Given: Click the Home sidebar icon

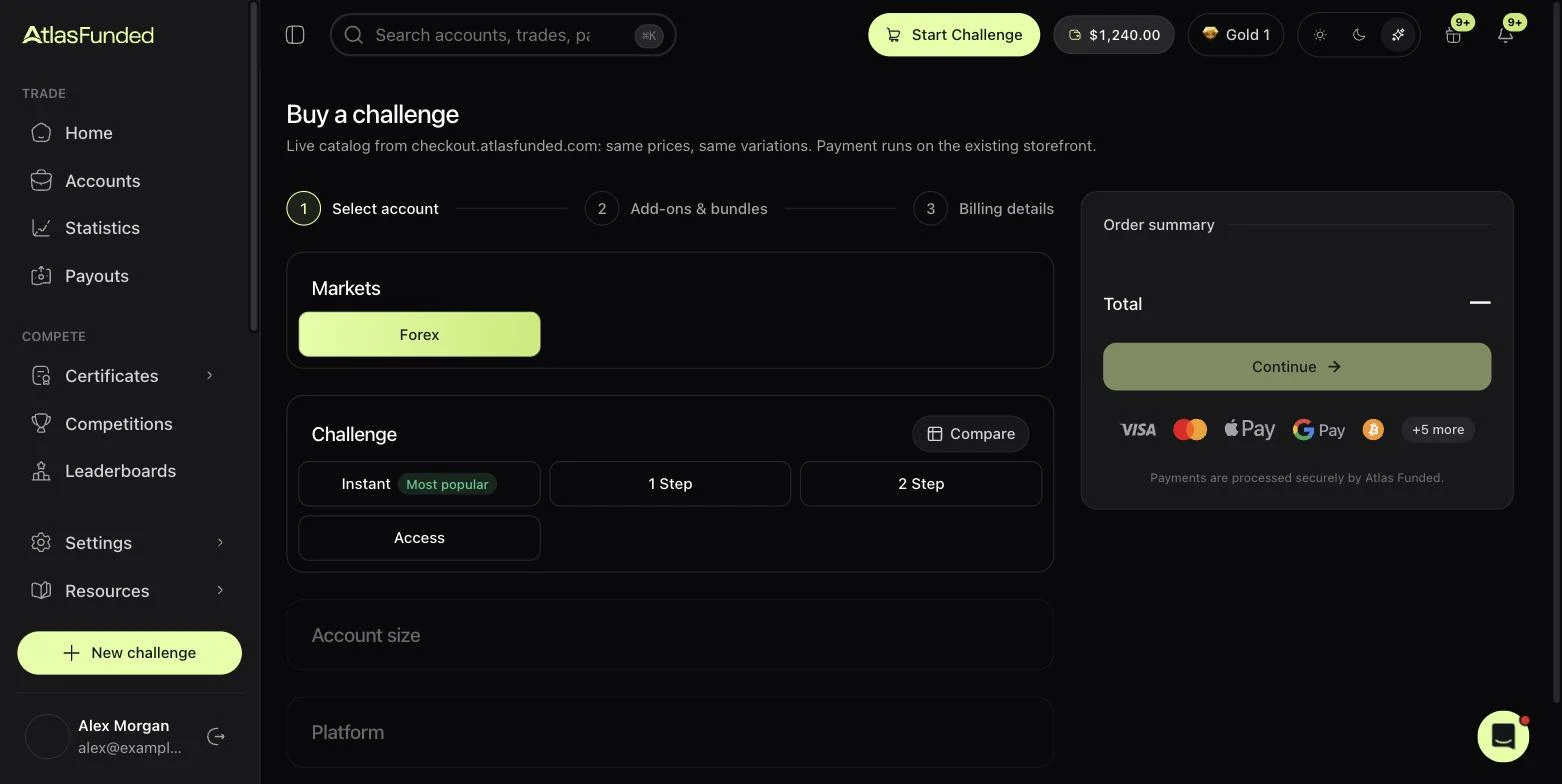Looking at the screenshot, I should 41,133.
